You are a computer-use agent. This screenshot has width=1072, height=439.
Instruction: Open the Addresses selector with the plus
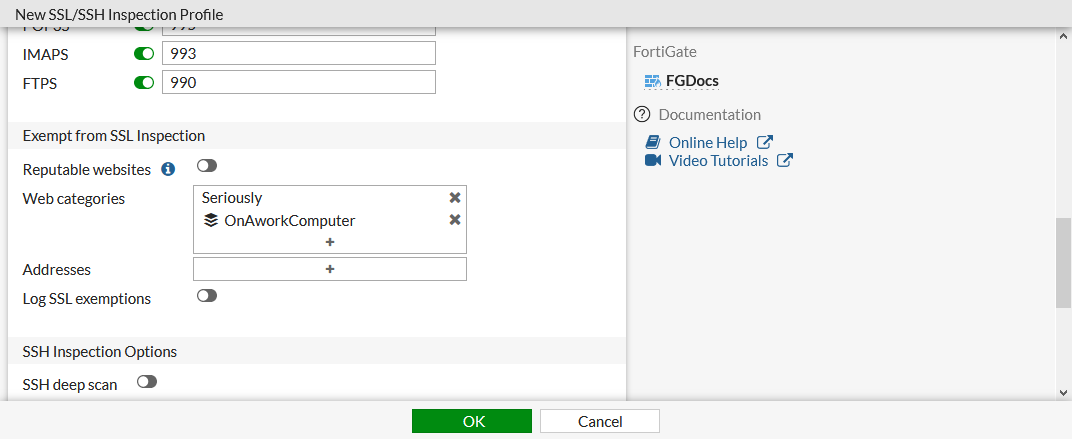point(330,269)
